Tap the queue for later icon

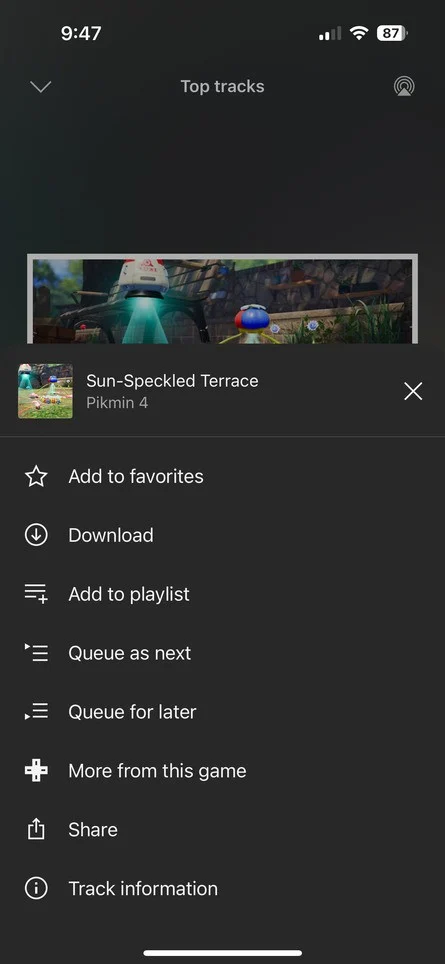click(x=36, y=711)
